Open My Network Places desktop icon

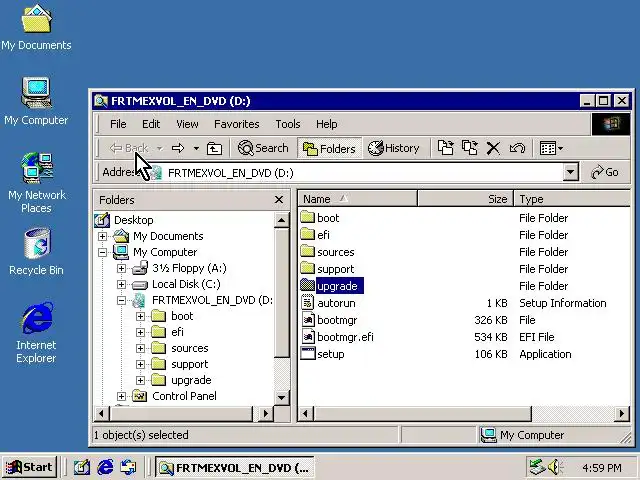point(36,182)
